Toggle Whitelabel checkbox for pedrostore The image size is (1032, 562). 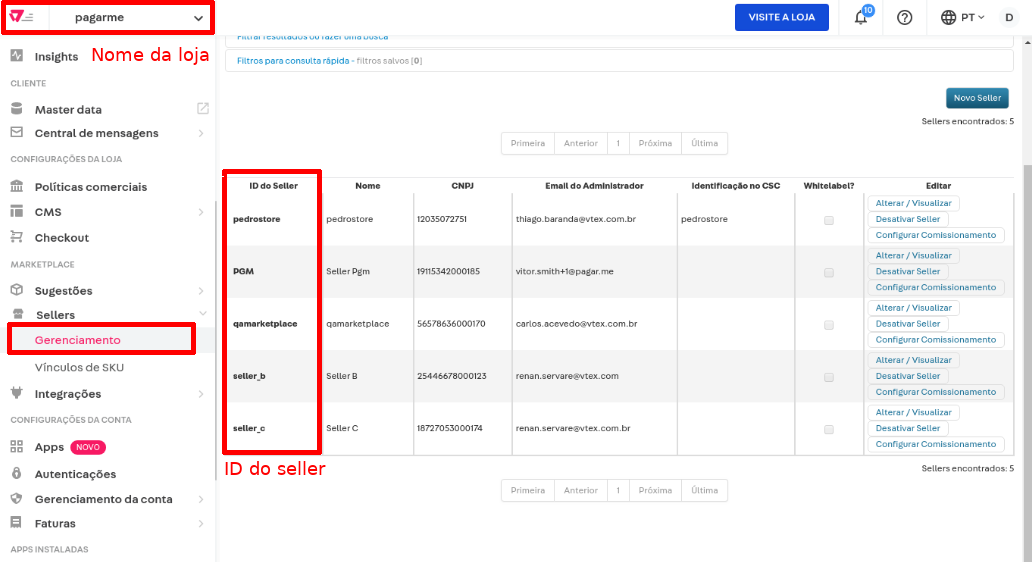pyautogui.click(x=828, y=220)
